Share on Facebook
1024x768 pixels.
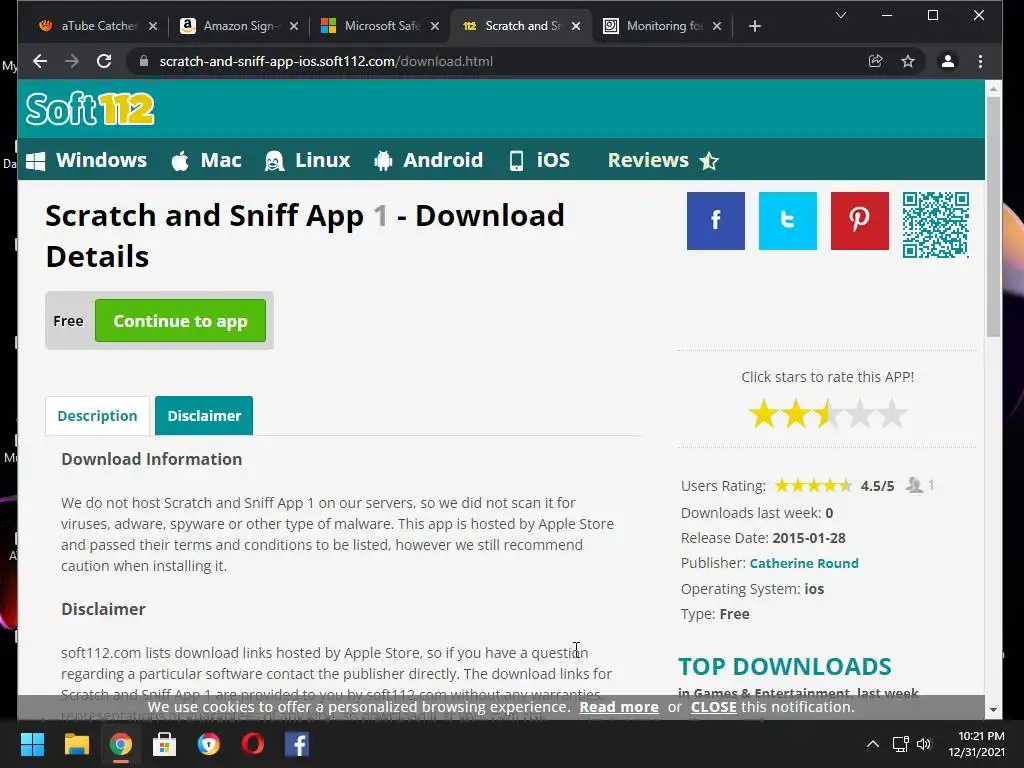[716, 221]
